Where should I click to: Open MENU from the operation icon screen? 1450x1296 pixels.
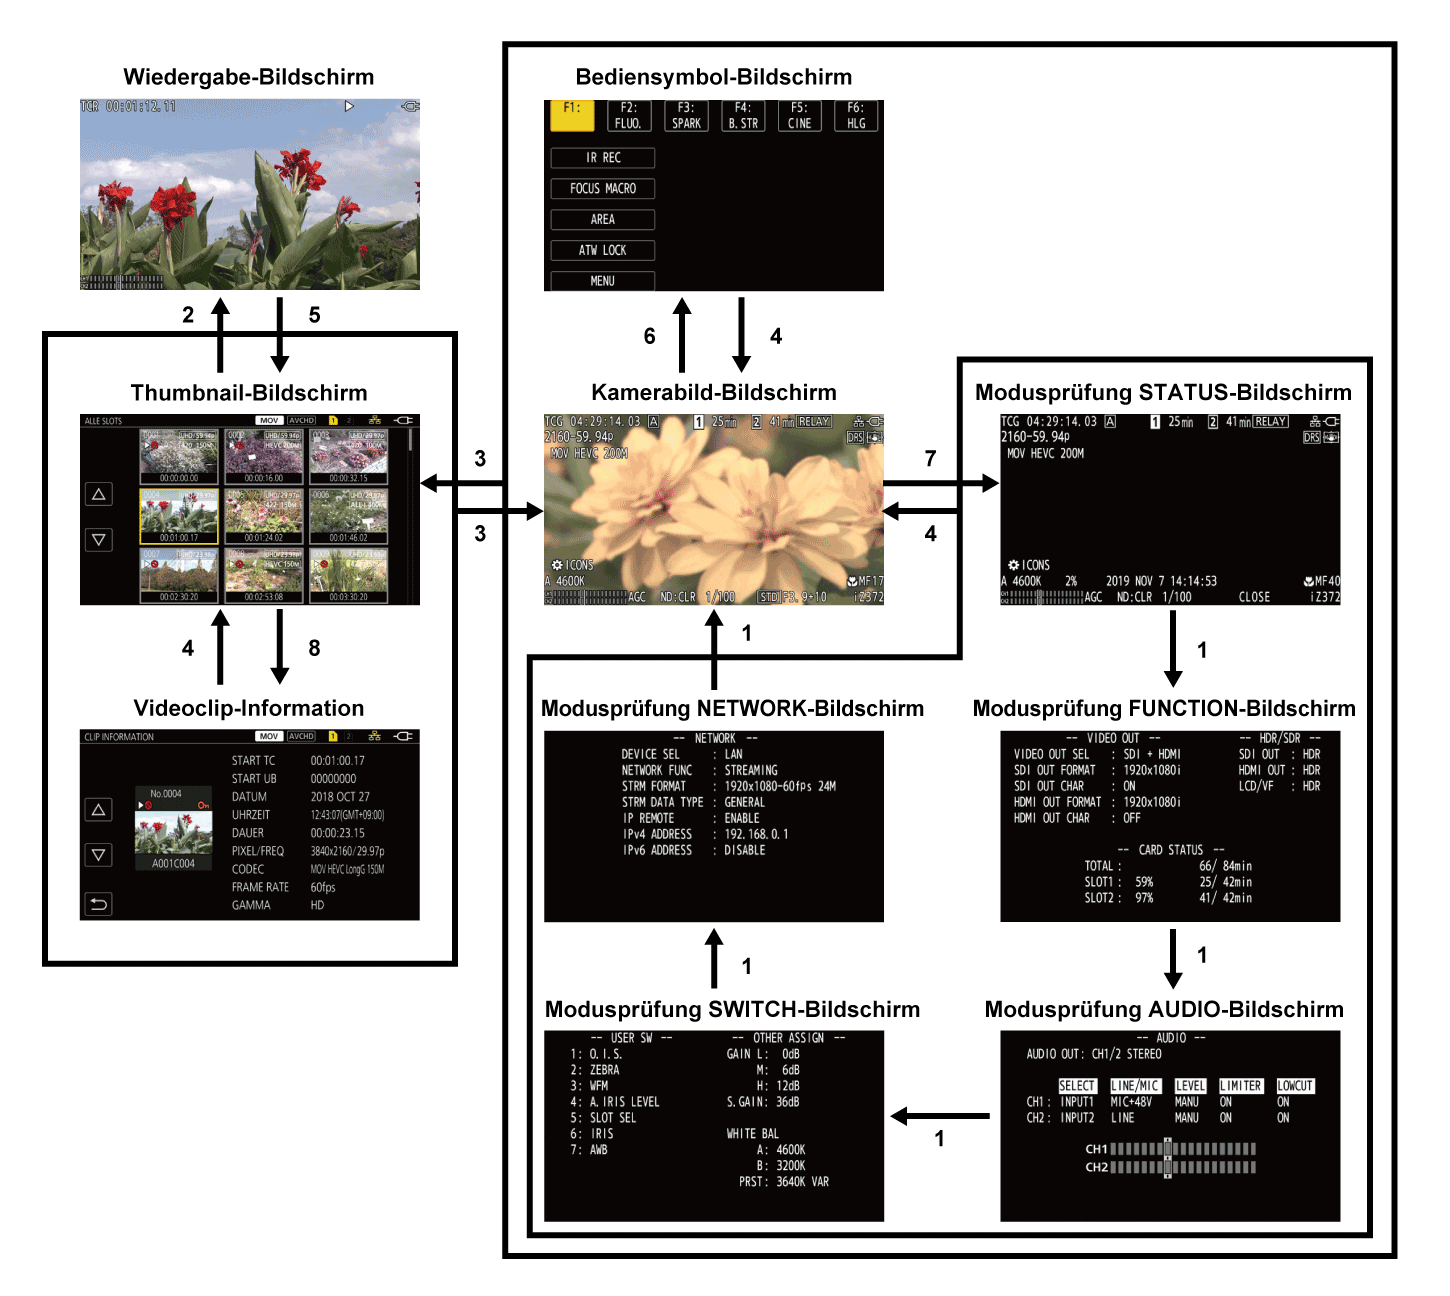[x=601, y=281]
